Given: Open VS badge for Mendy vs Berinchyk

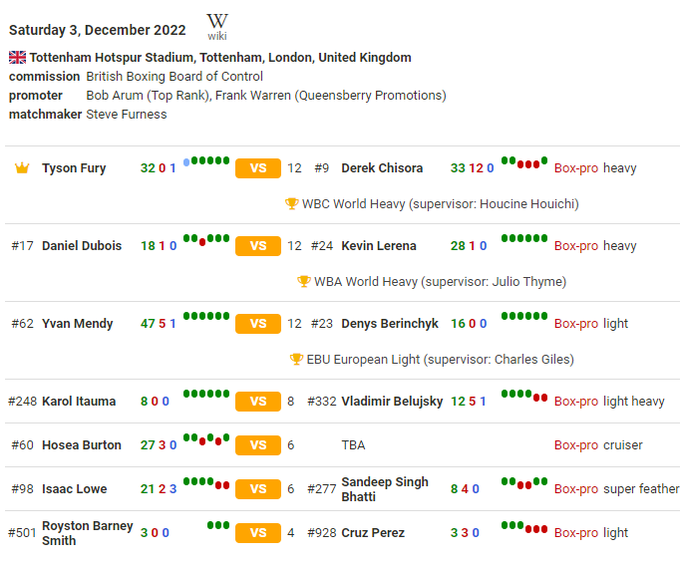Looking at the screenshot, I should tap(258, 324).
